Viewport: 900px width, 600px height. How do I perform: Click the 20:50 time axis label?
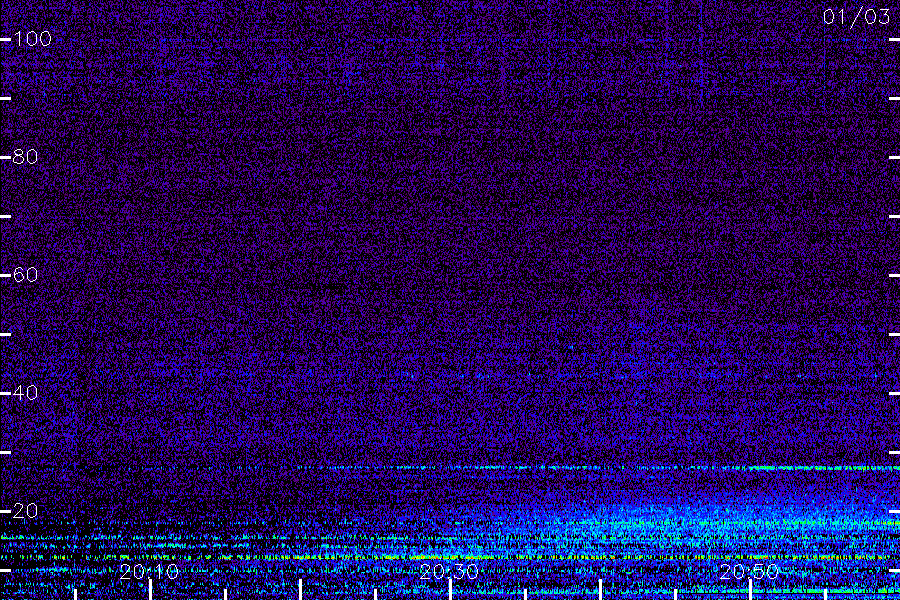pyautogui.click(x=749, y=571)
